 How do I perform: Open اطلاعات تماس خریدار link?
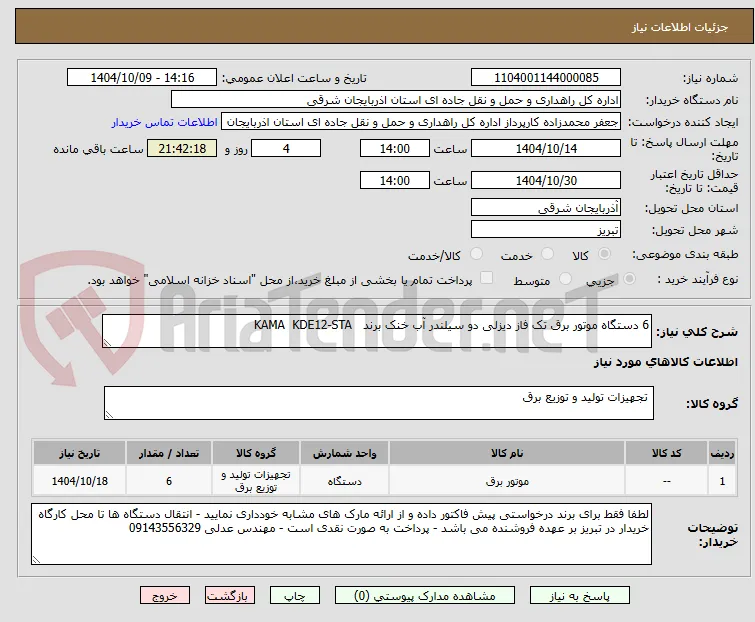point(165,122)
